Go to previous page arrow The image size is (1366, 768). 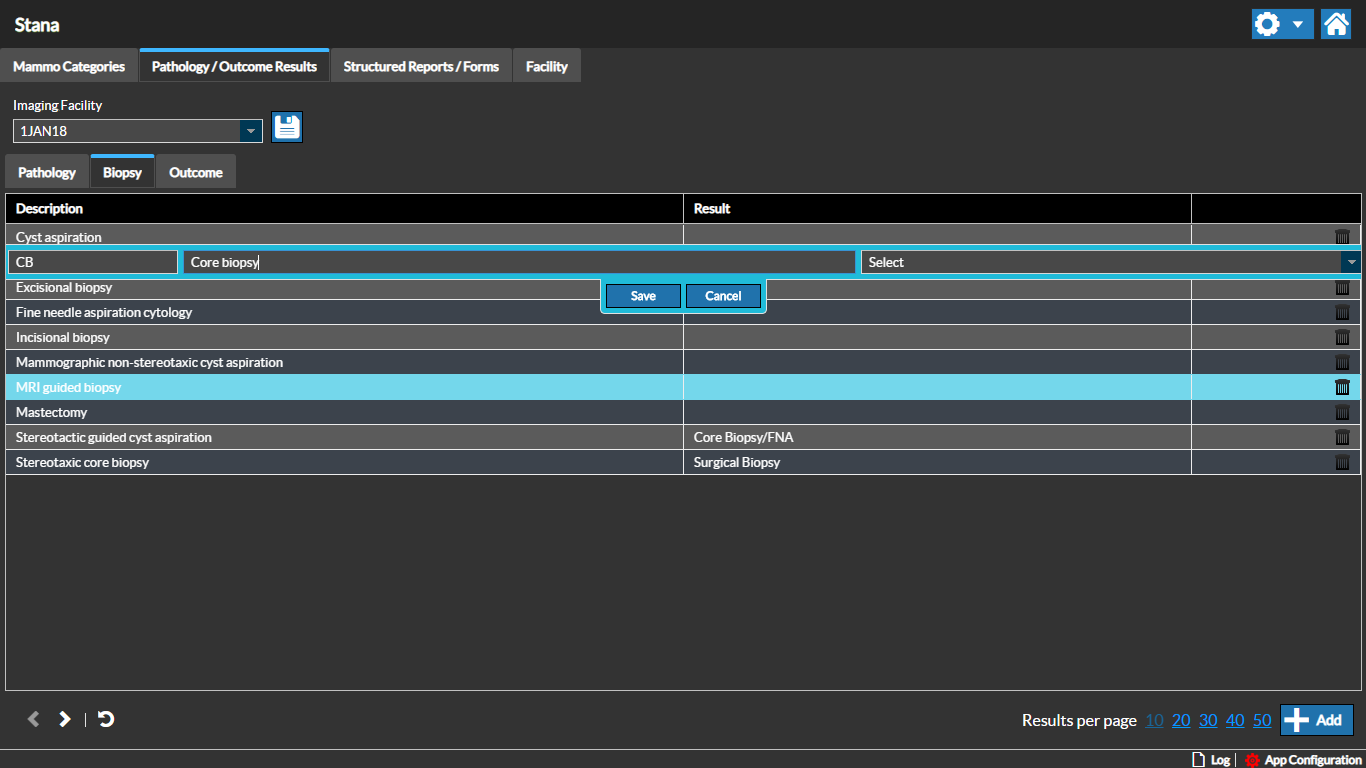point(33,719)
